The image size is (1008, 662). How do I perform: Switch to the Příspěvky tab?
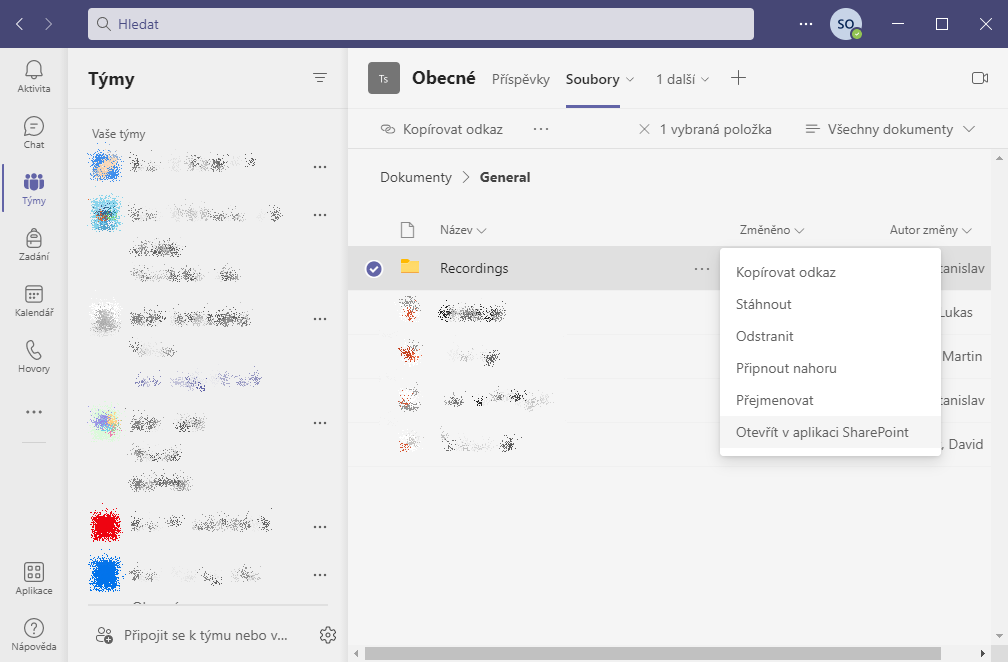[x=520, y=79]
